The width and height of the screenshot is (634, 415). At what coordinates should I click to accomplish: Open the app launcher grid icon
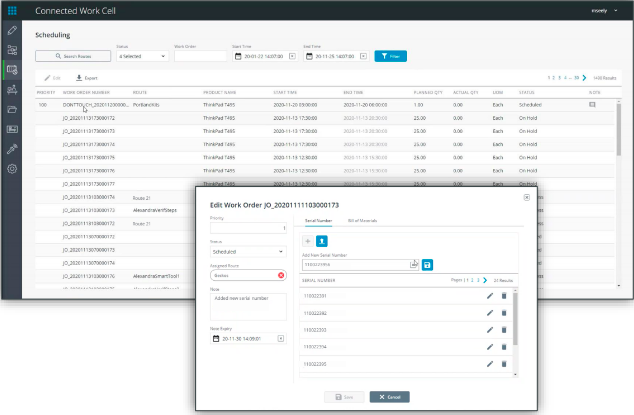(12, 10)
